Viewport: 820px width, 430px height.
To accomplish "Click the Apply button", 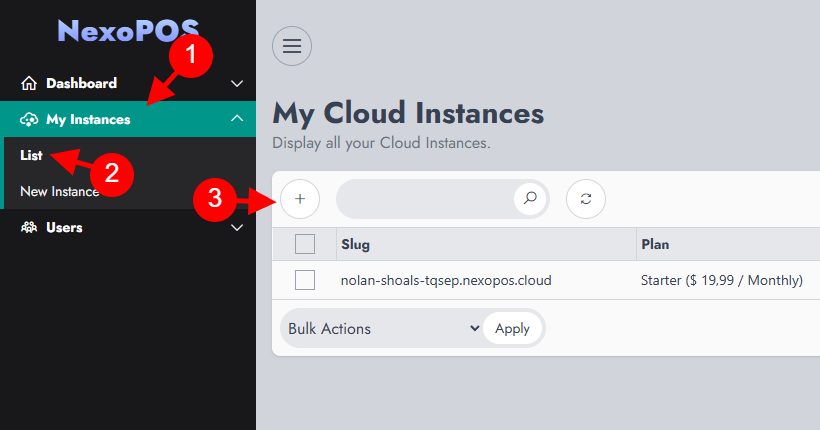I will (512, 329).
